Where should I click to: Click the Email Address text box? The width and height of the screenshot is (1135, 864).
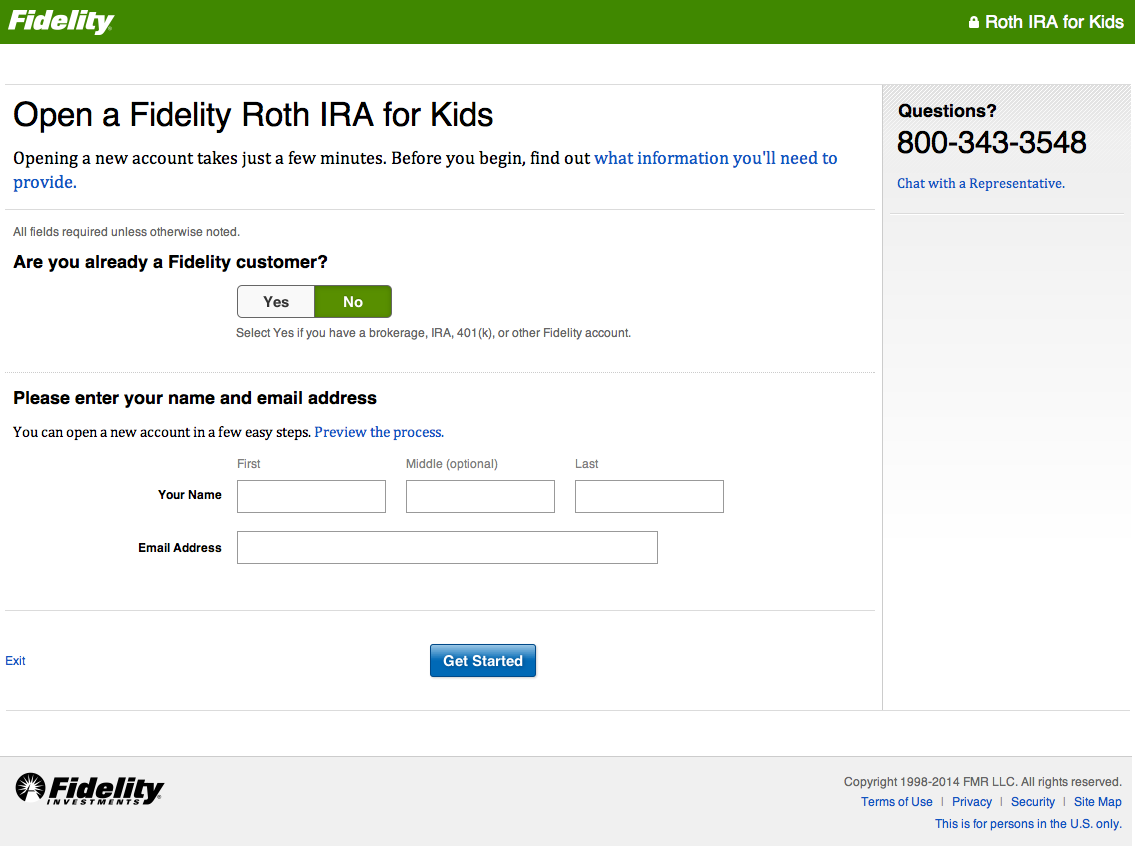pyautogui.click(x=447, y=547)
